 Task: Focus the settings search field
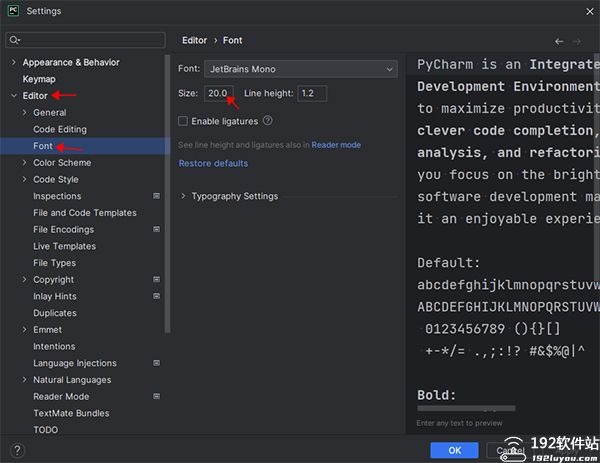85,40
